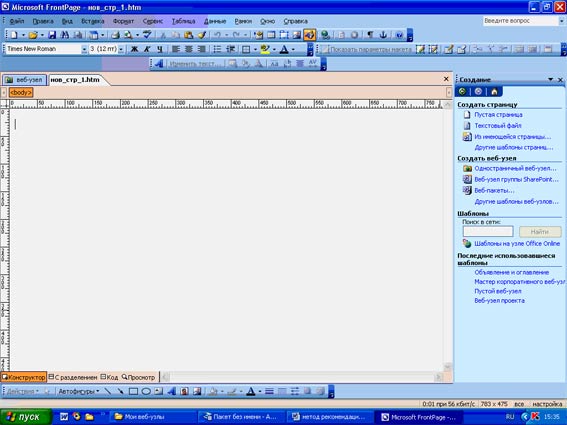Screen dimensions: 567x425
Task: Select the Rectangle tool in drawing toolbar
Action: tap(133, 391)
